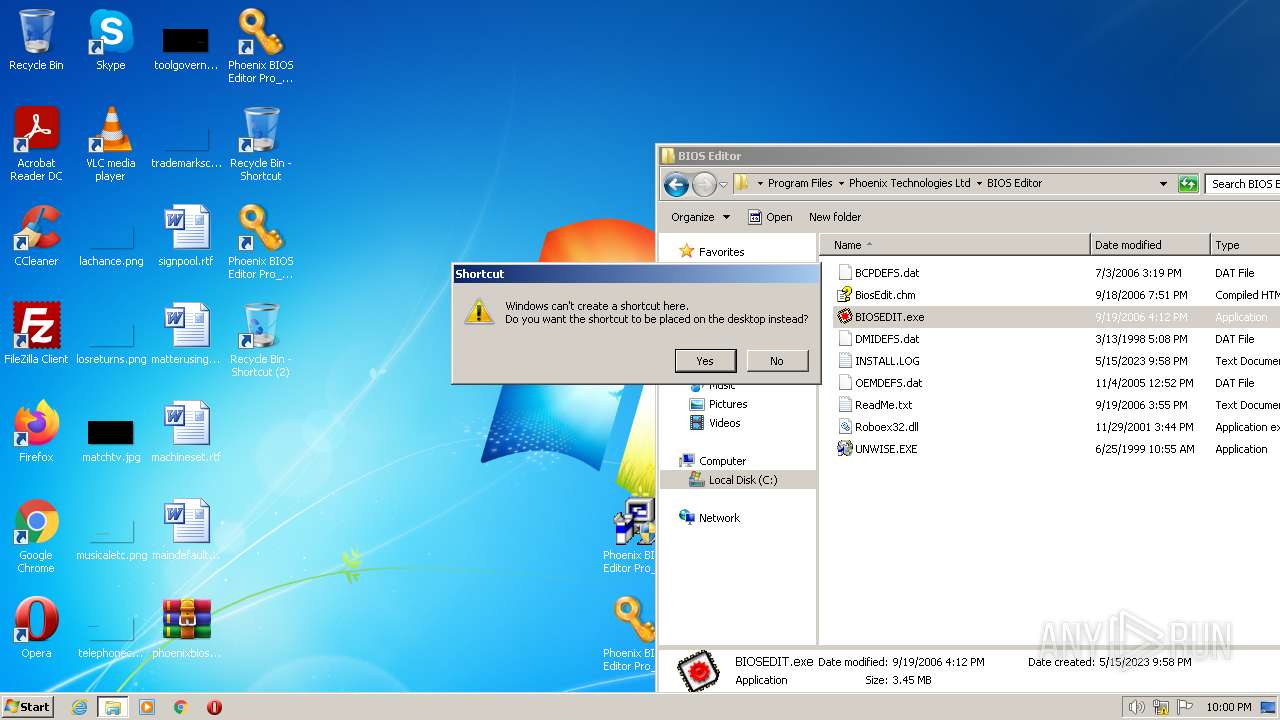Image resolution: width=1280 pixels, height=720 pixels.
Task: Launch Google Chrome desktop shortcut
Action: (x=36, y=536)
